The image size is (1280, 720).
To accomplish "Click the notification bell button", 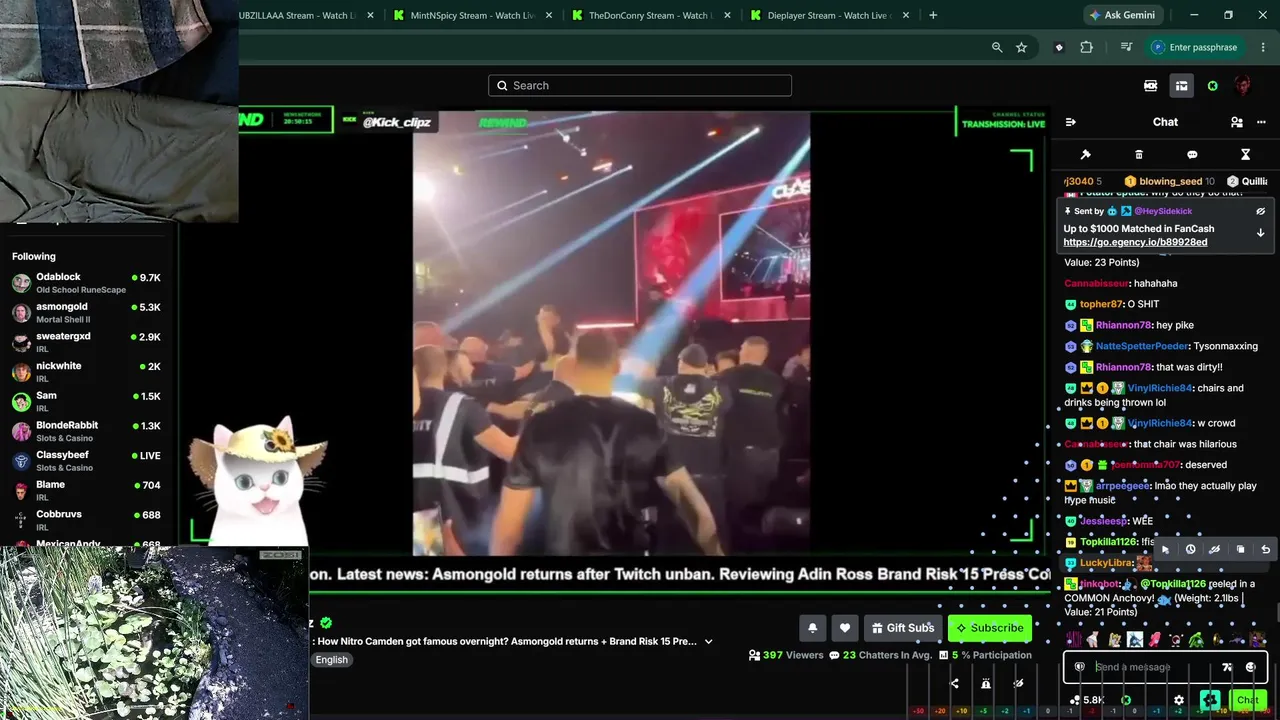I will click(x=813, y=628).
